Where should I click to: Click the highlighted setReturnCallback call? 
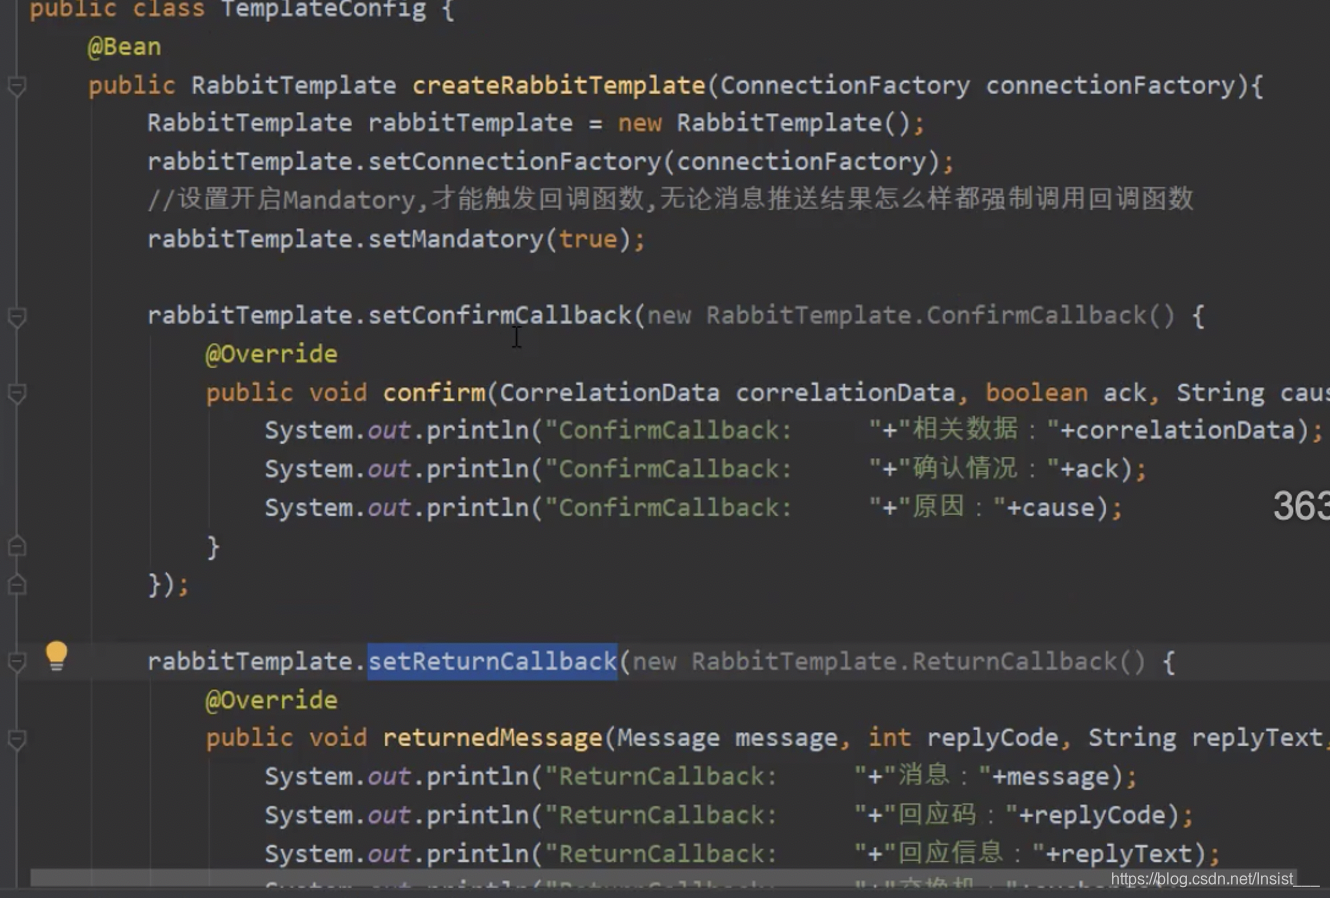pyautogui.click(x=493, y=661)
